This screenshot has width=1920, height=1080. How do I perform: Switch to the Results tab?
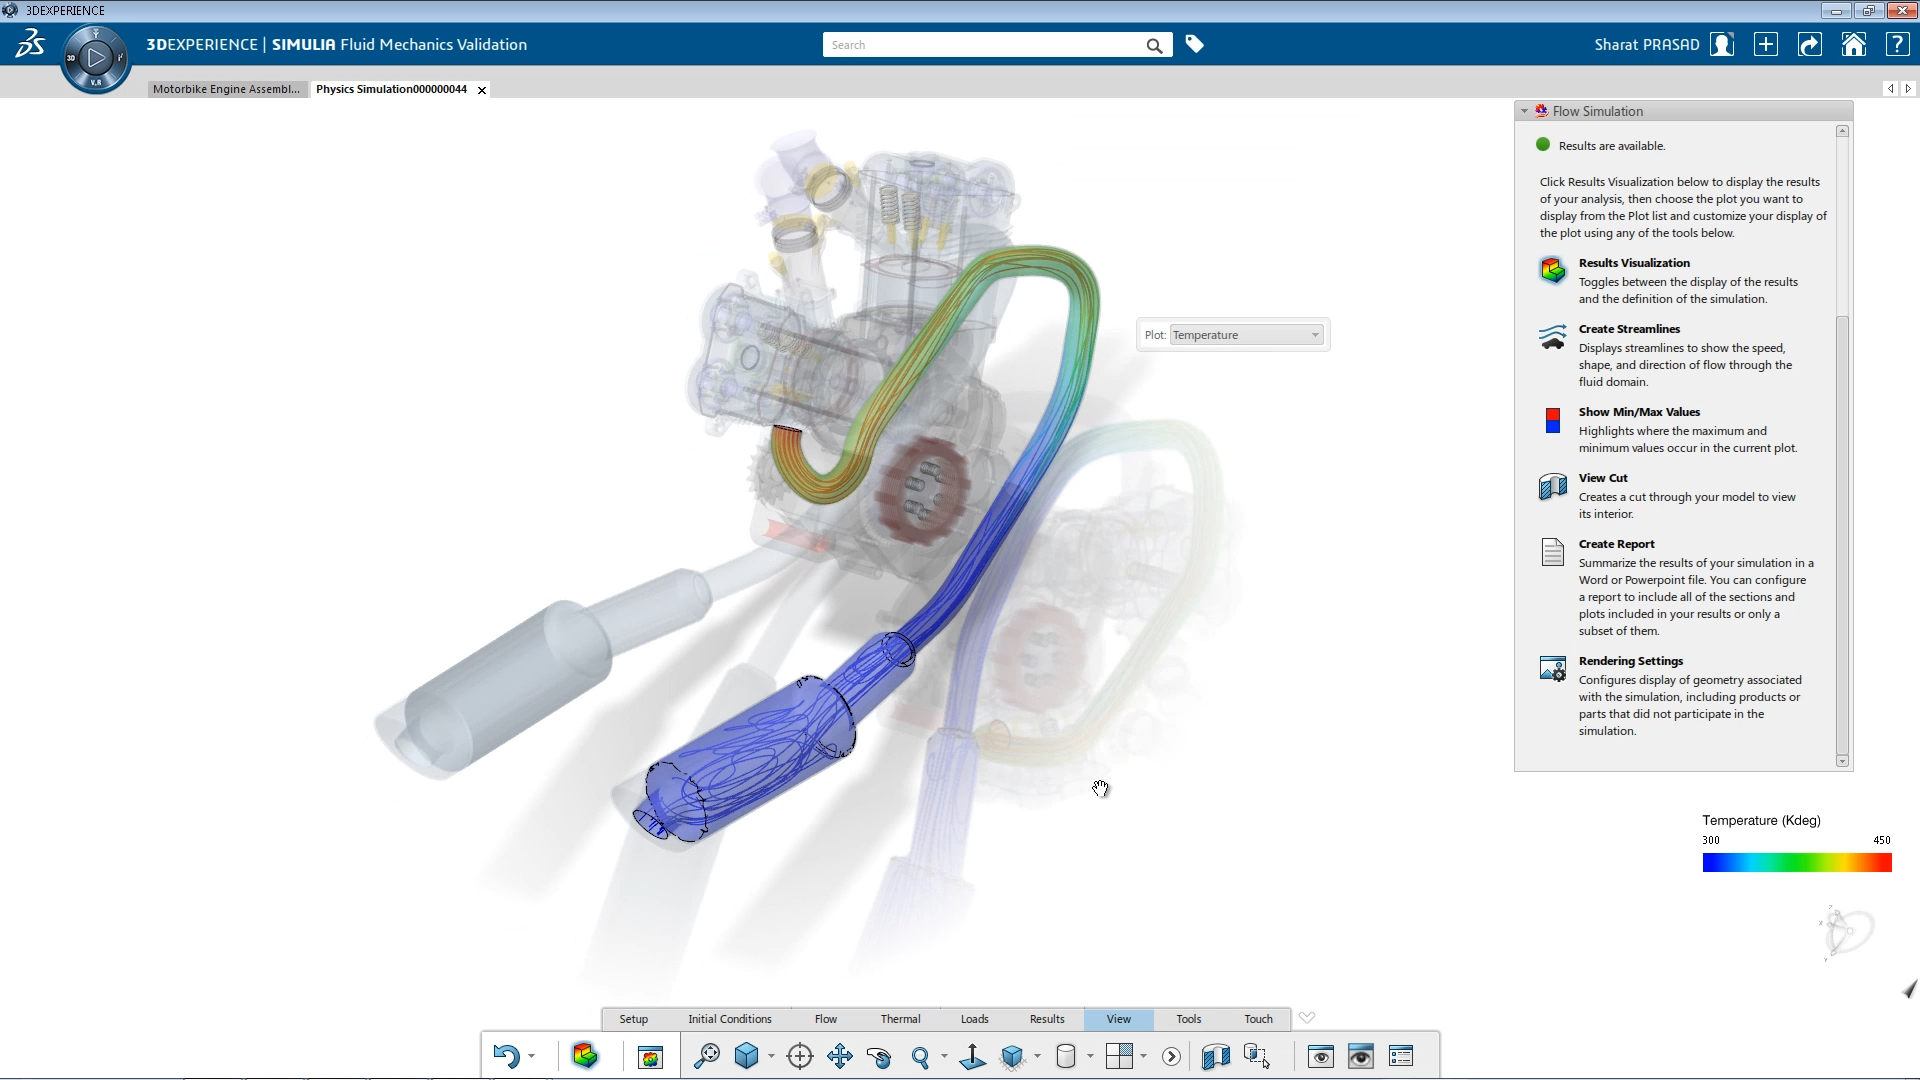pos(1046,1019)
